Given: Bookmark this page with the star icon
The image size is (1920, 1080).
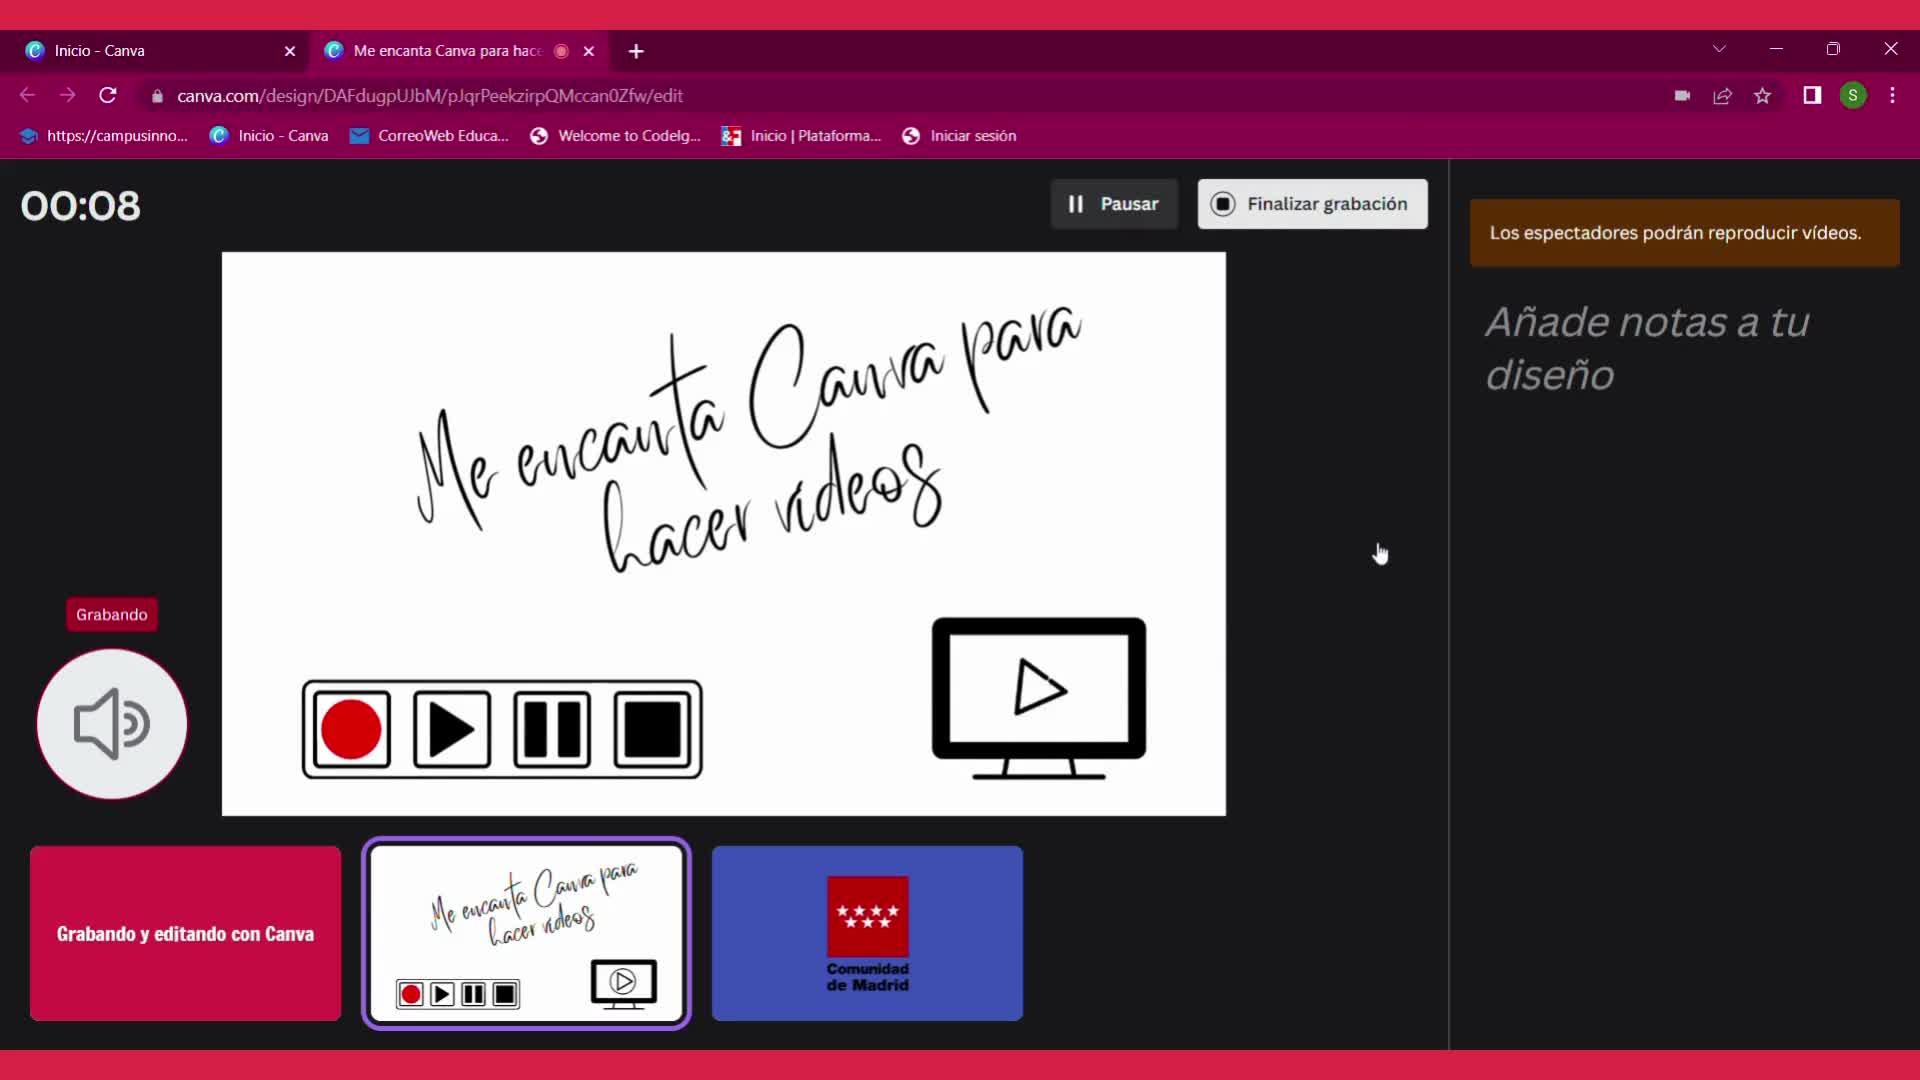Looking at the screenshot, I should click(1762, 96).
